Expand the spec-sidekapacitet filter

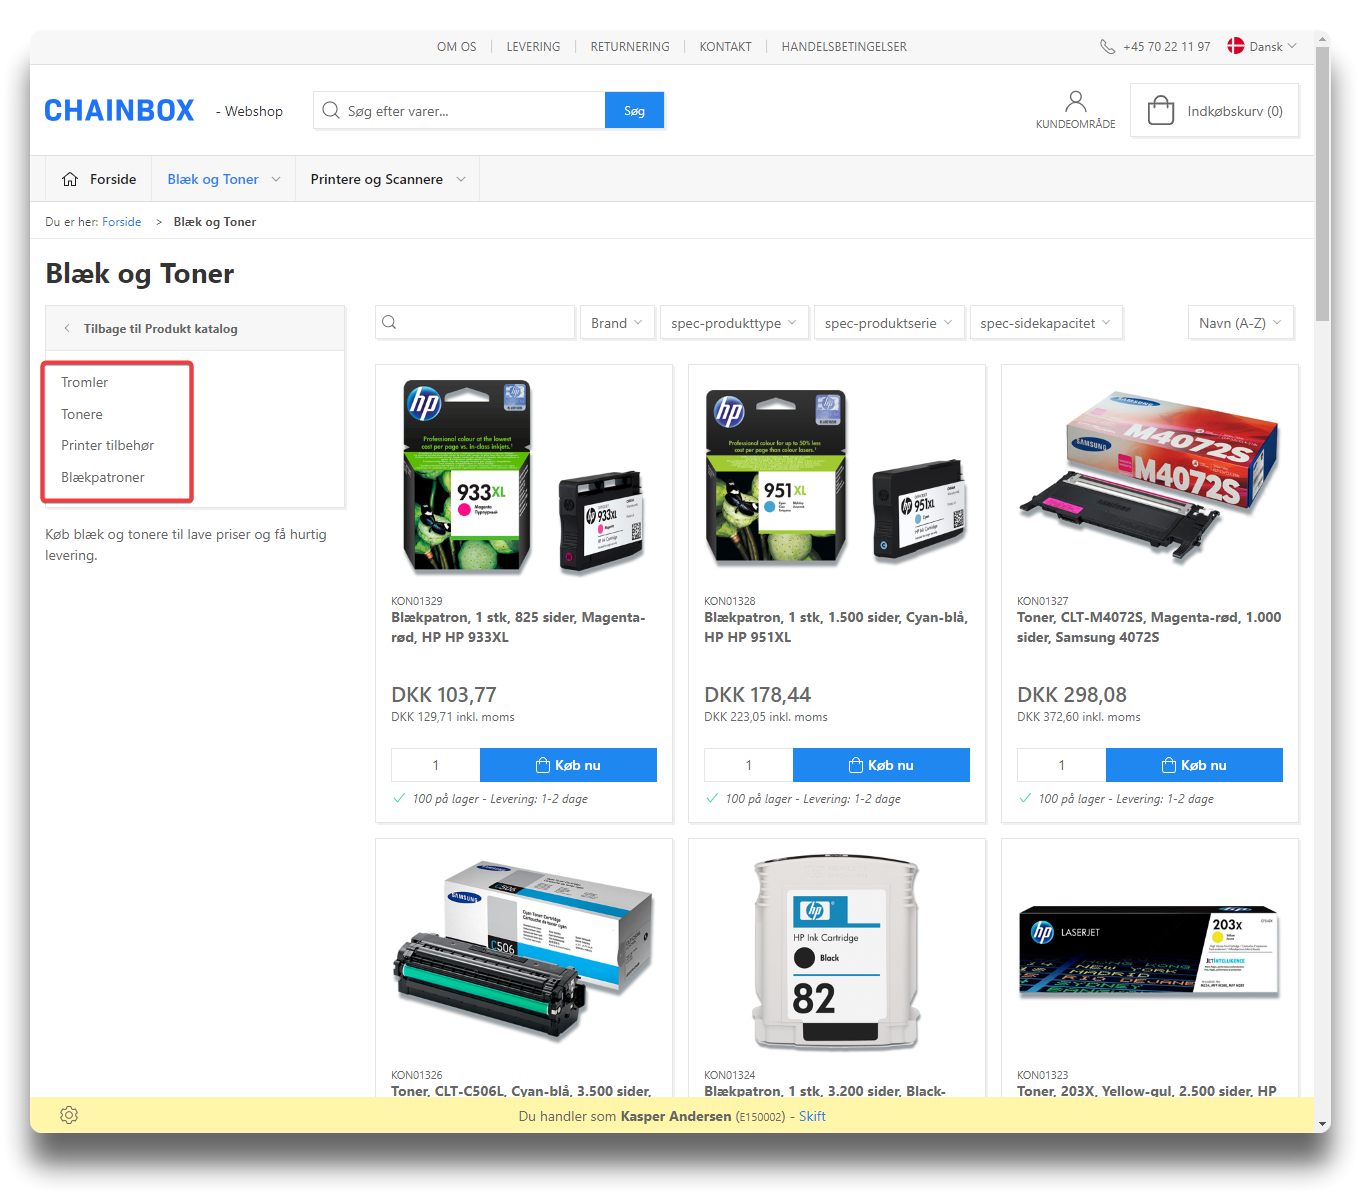coord(1045,323)
